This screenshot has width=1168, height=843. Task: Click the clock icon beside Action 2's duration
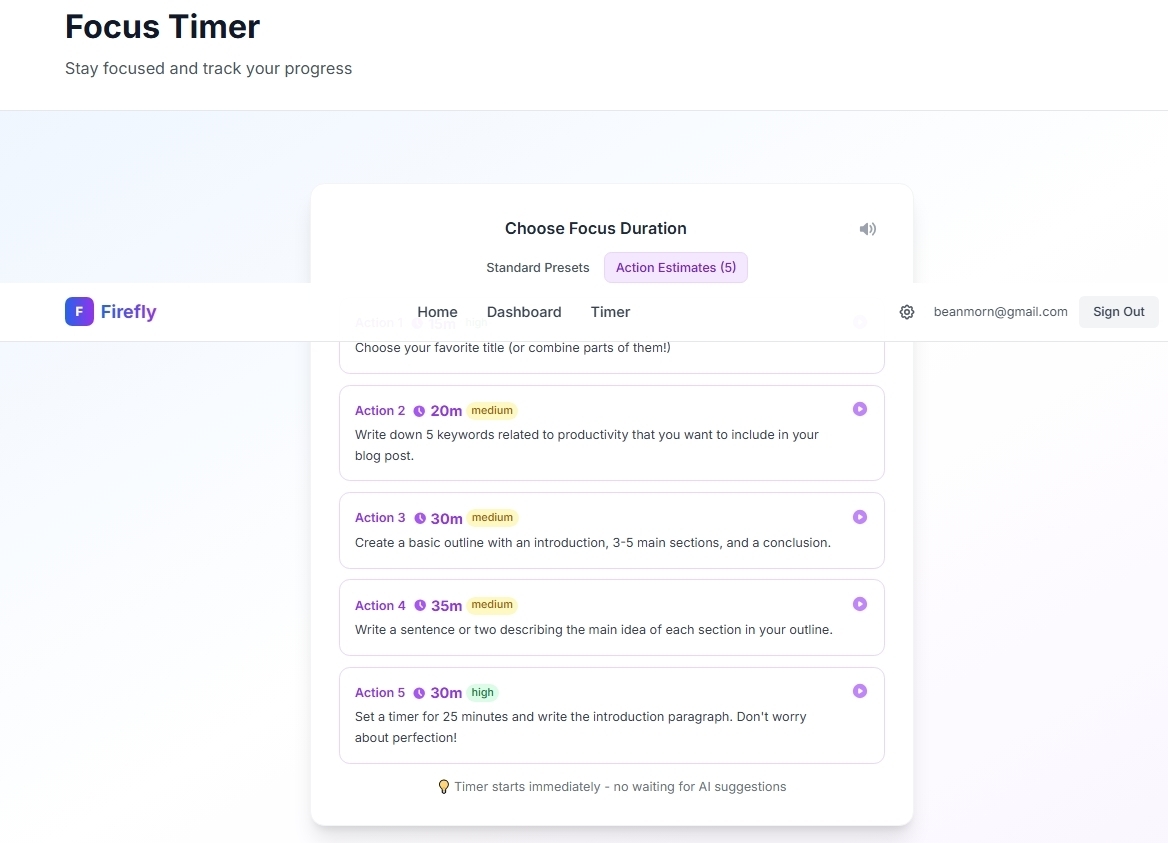coord(417,410)
